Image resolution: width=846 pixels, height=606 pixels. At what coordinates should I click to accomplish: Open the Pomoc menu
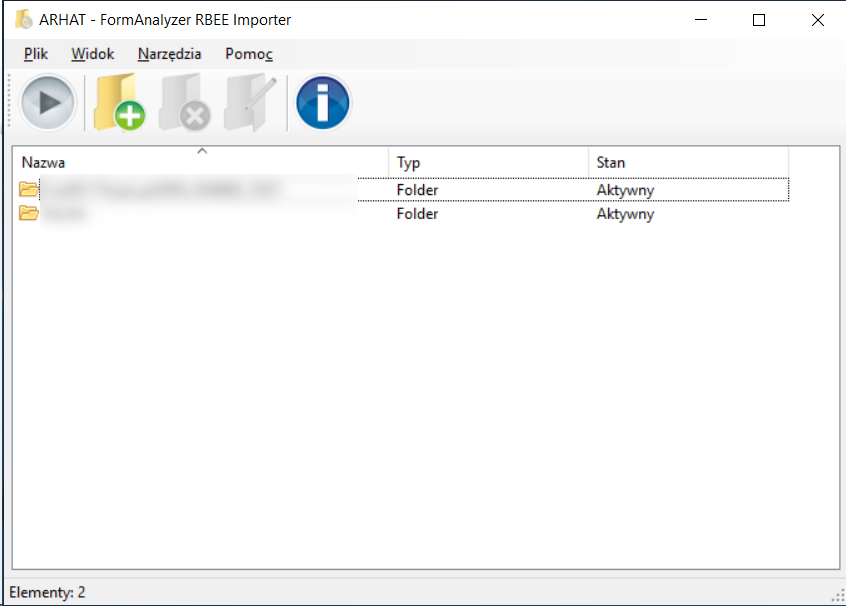[249, 54]
